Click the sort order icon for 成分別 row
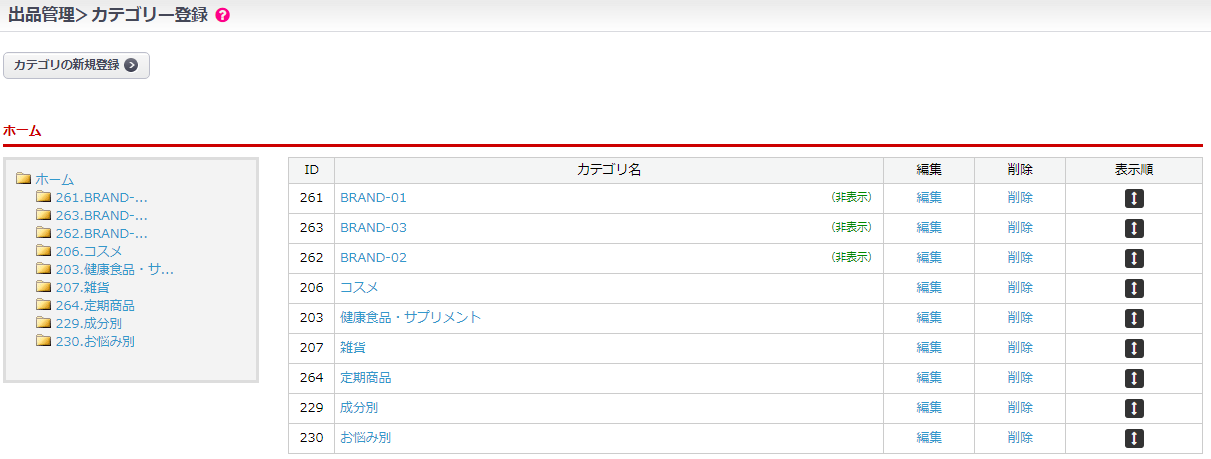The height and width of the screenshot is (459, 1211). tap(1134, 408)
